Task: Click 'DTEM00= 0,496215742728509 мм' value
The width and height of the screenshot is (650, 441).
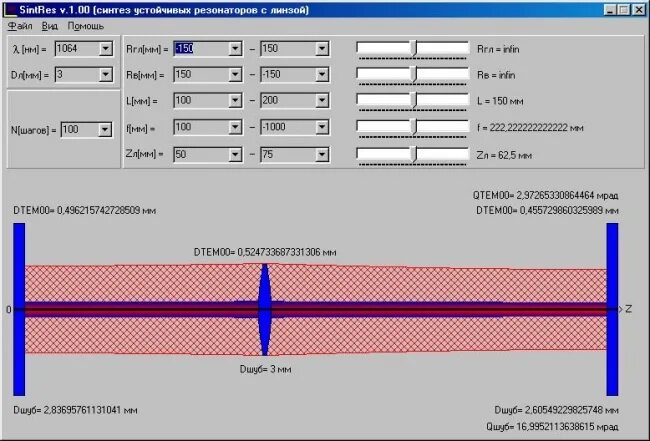Action: tap(85, 211)
